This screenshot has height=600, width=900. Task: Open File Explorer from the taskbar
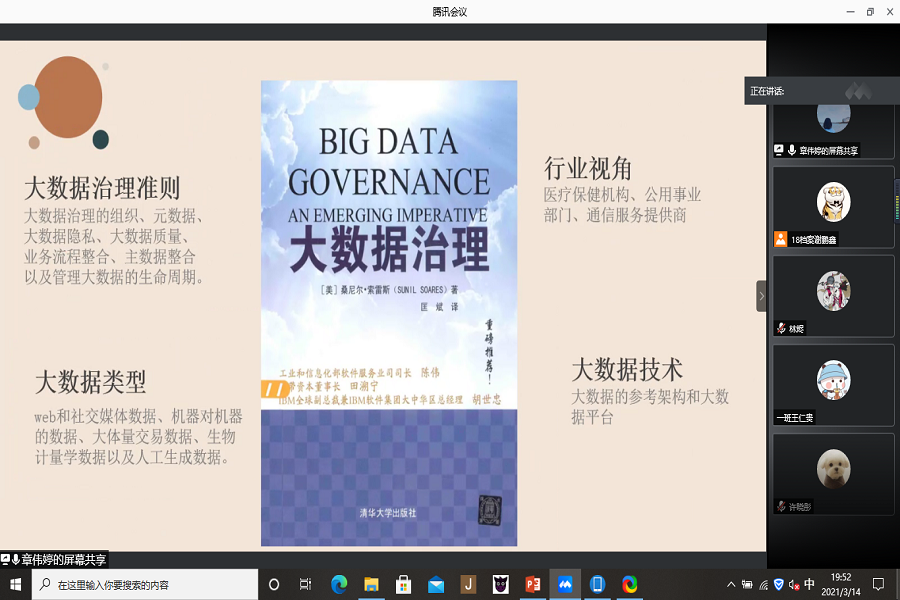point(371,584)
